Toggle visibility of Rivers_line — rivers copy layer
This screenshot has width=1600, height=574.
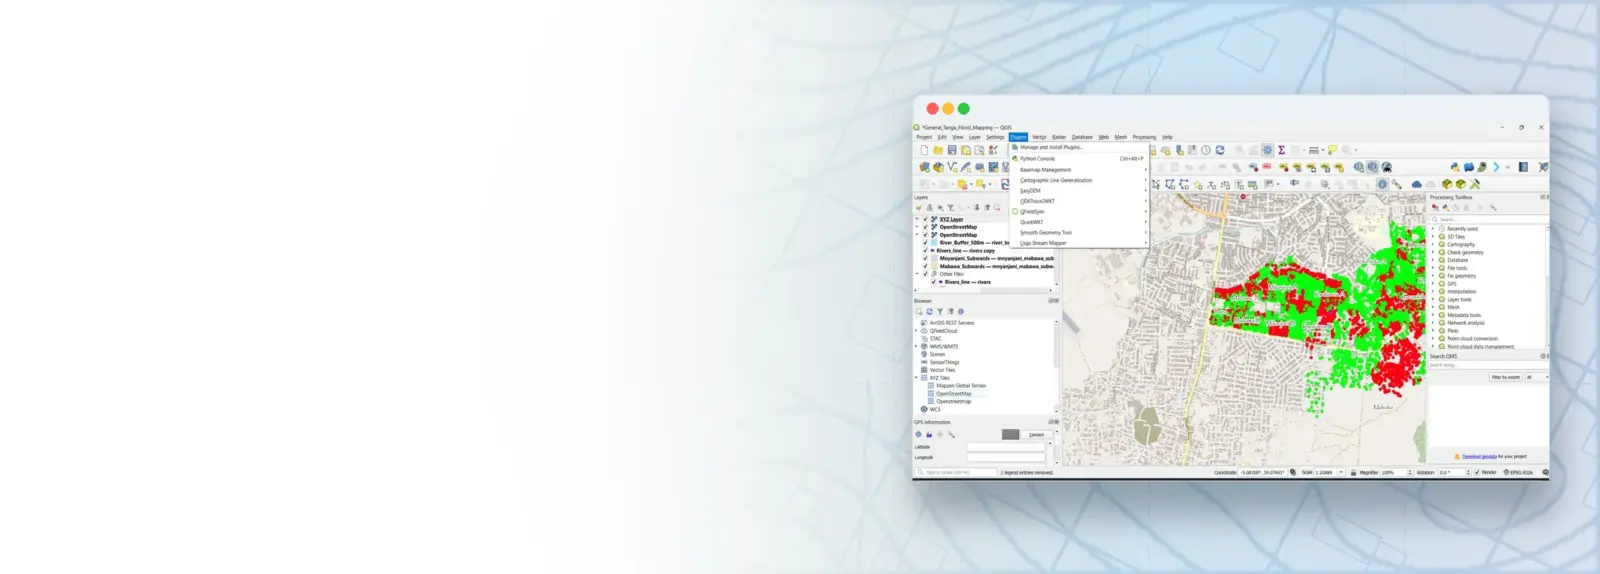[x=925, y=251]
